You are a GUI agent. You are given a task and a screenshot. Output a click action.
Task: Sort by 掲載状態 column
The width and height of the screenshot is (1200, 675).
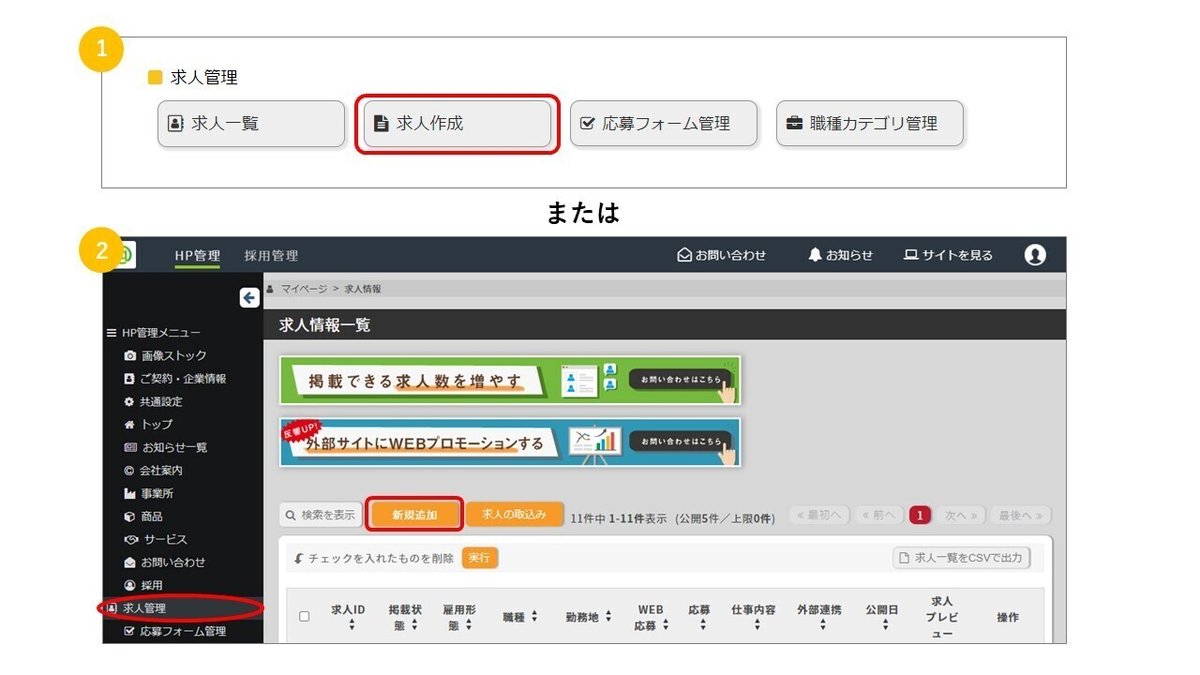click(x=404, y=617)
